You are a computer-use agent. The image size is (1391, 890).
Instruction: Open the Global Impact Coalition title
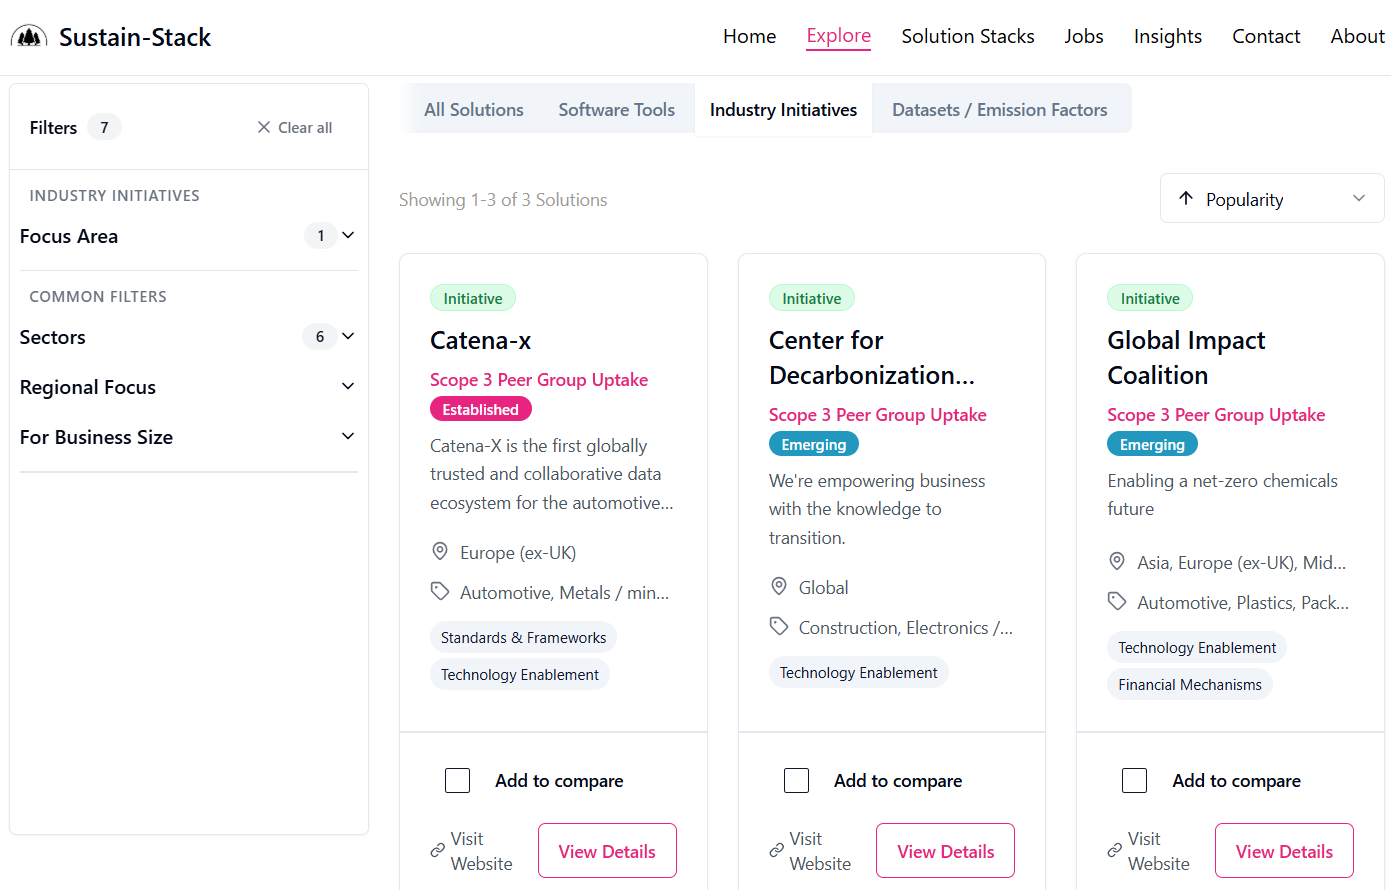(x=1186, y=357)
